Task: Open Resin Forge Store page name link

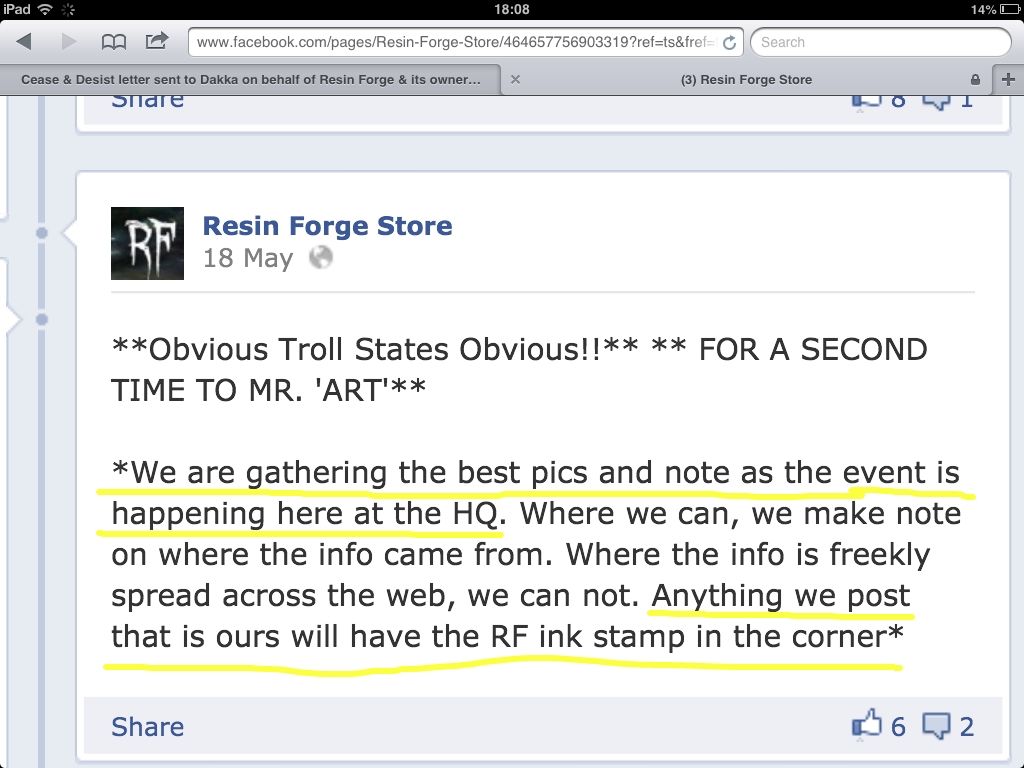Action: (327, 226)
